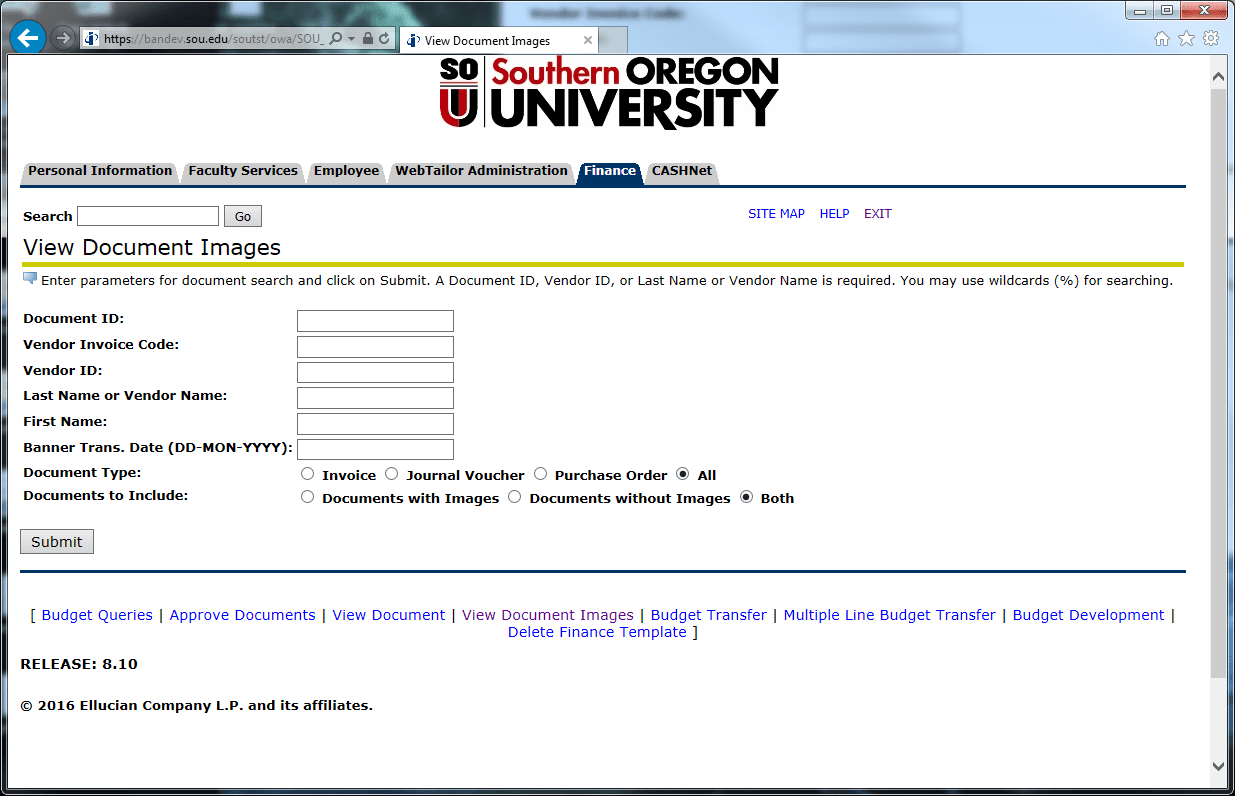Image resolution: width=1235 pixels, height=796 pixels.
Task: Focus the First Name field
Action: (x=375, y=424)
